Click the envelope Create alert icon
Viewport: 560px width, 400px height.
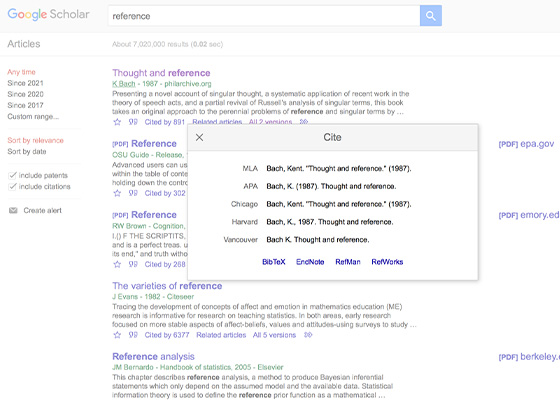pyautogui.click(x=13, y=210)
